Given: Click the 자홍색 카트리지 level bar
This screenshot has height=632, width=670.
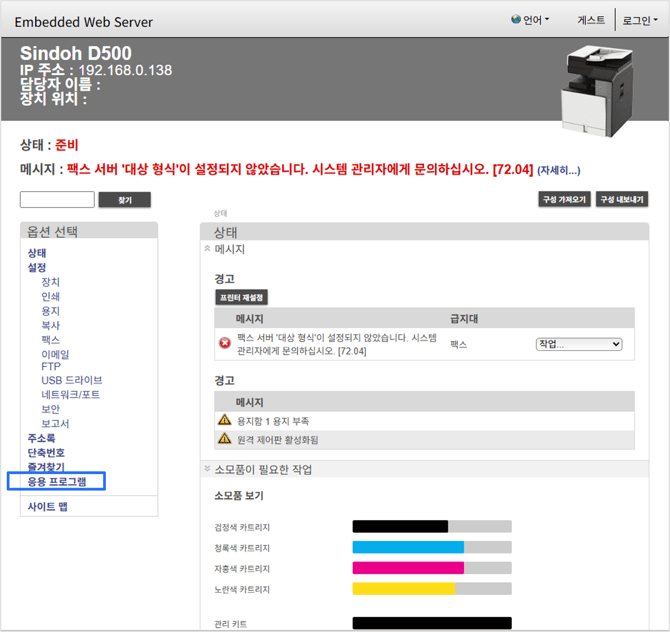Looking at the screenshot, I should click(x=432, y=568).
